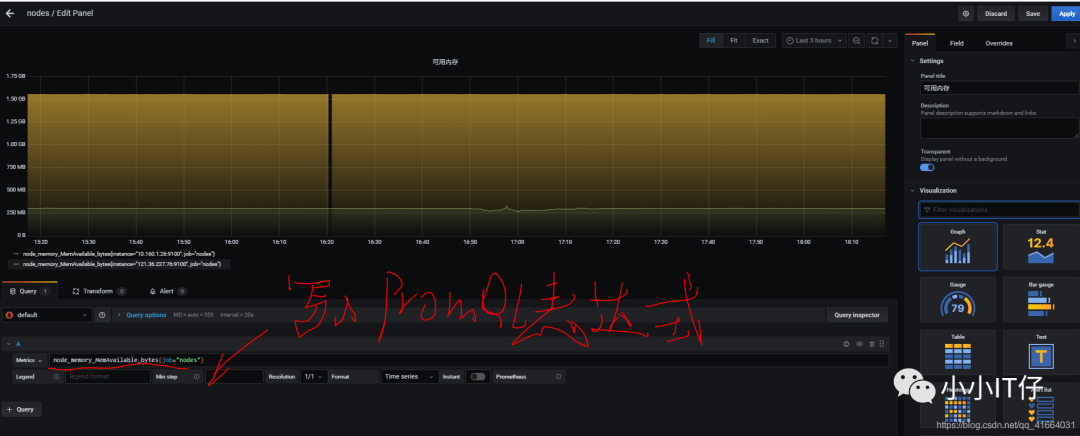
Task: Refresh the dashboard panel
Action: tap(875, 41)
